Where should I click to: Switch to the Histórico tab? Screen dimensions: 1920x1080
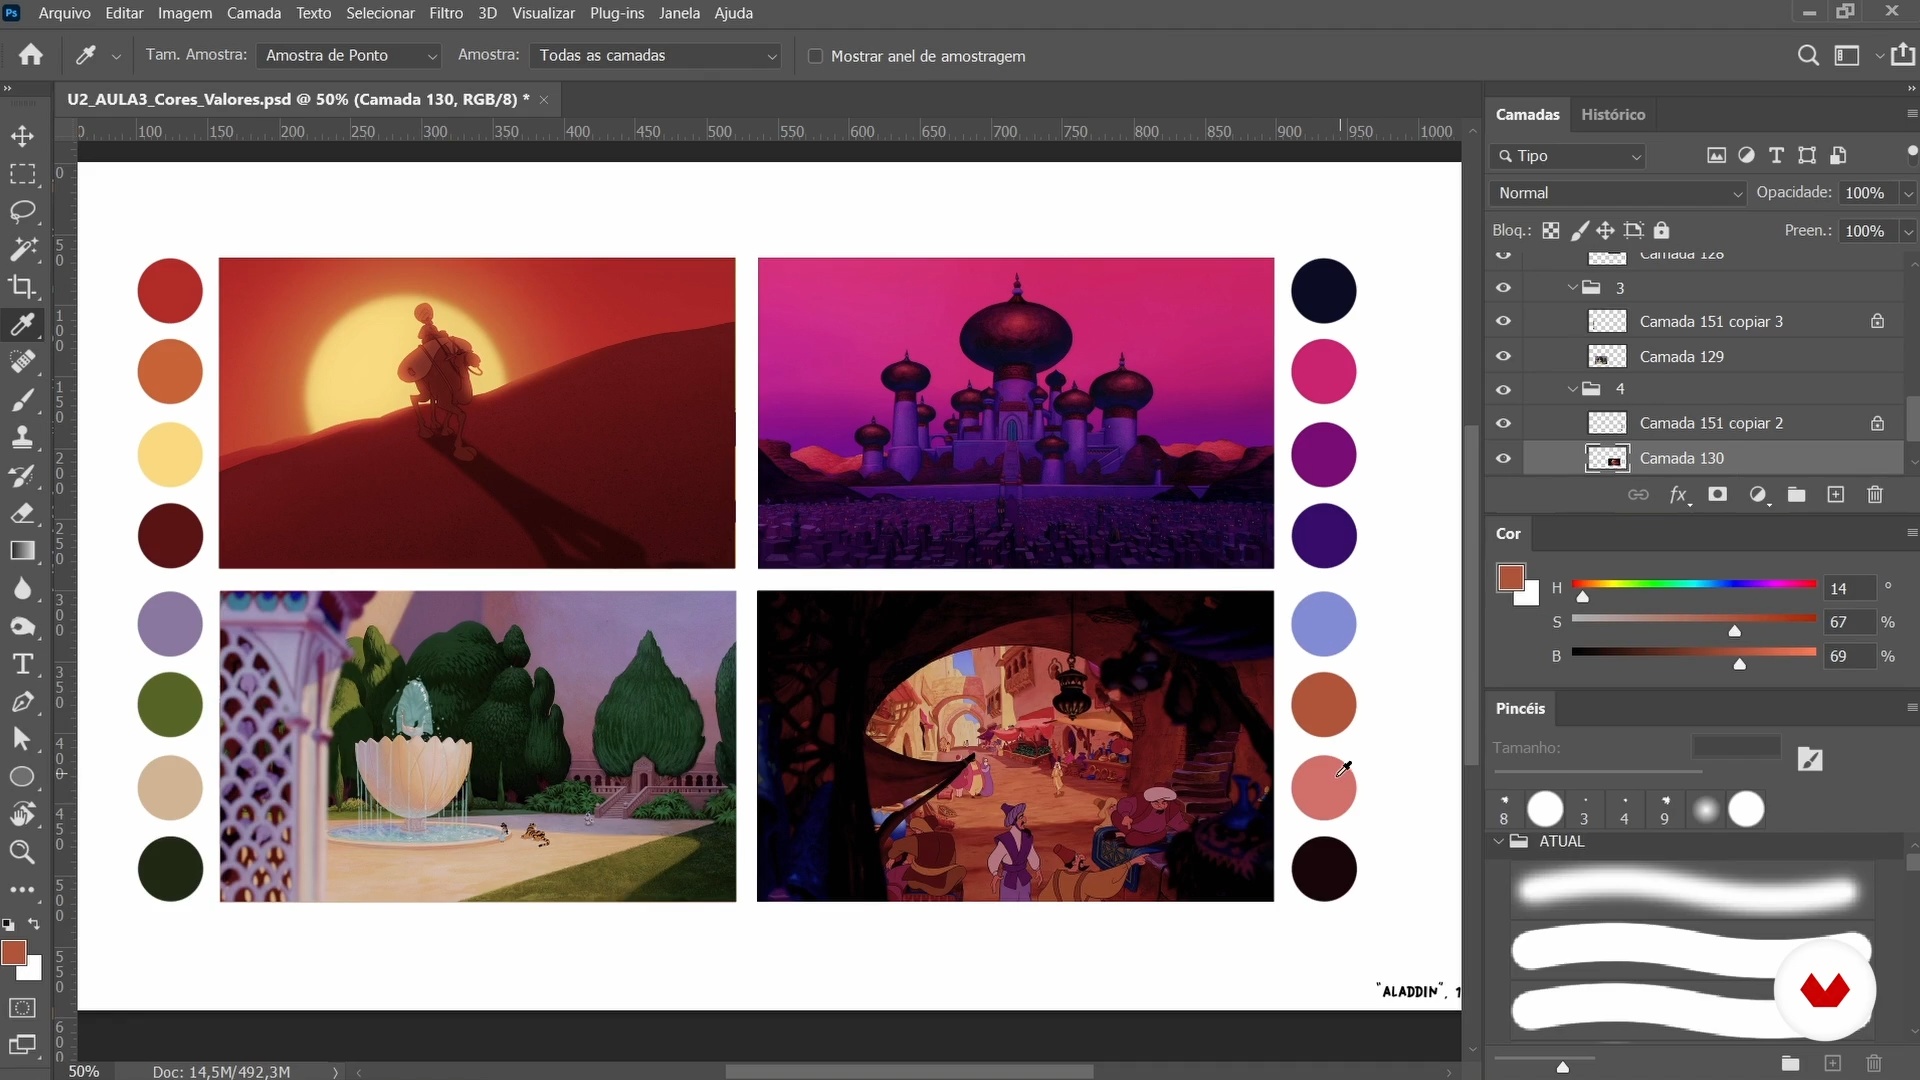click(1613, 115)
